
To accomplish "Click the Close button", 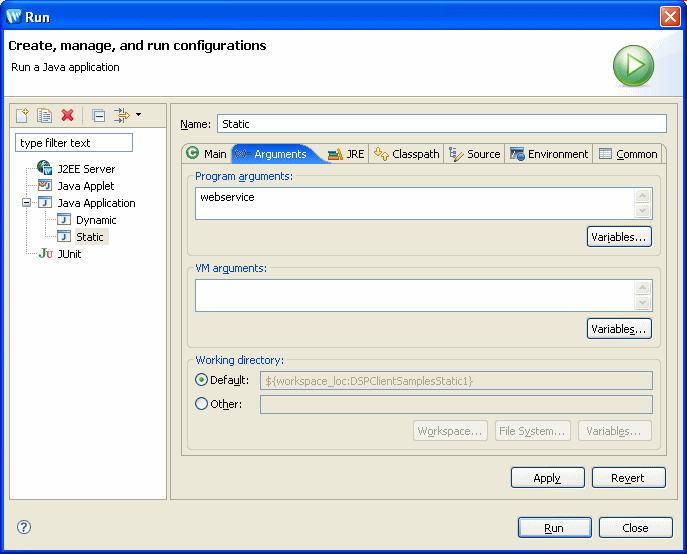I will pos(635,528).
